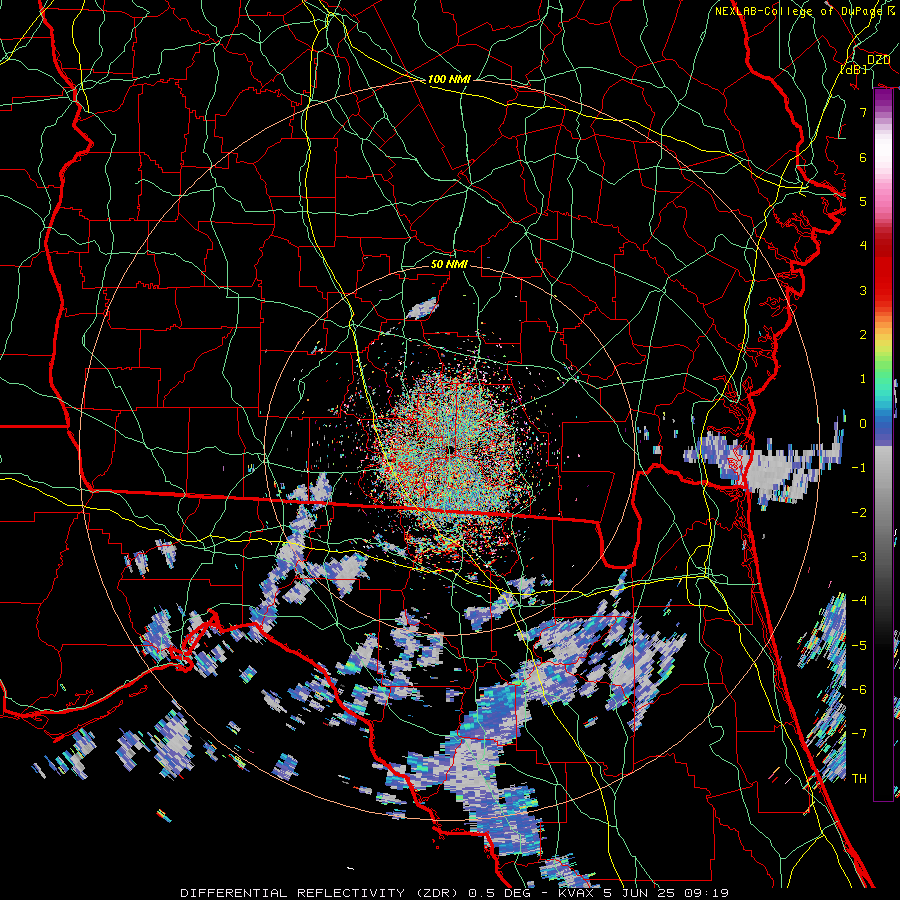Click the TH threshold label on the scale
The image size is (900, 900).
click(x=859, y=779)
